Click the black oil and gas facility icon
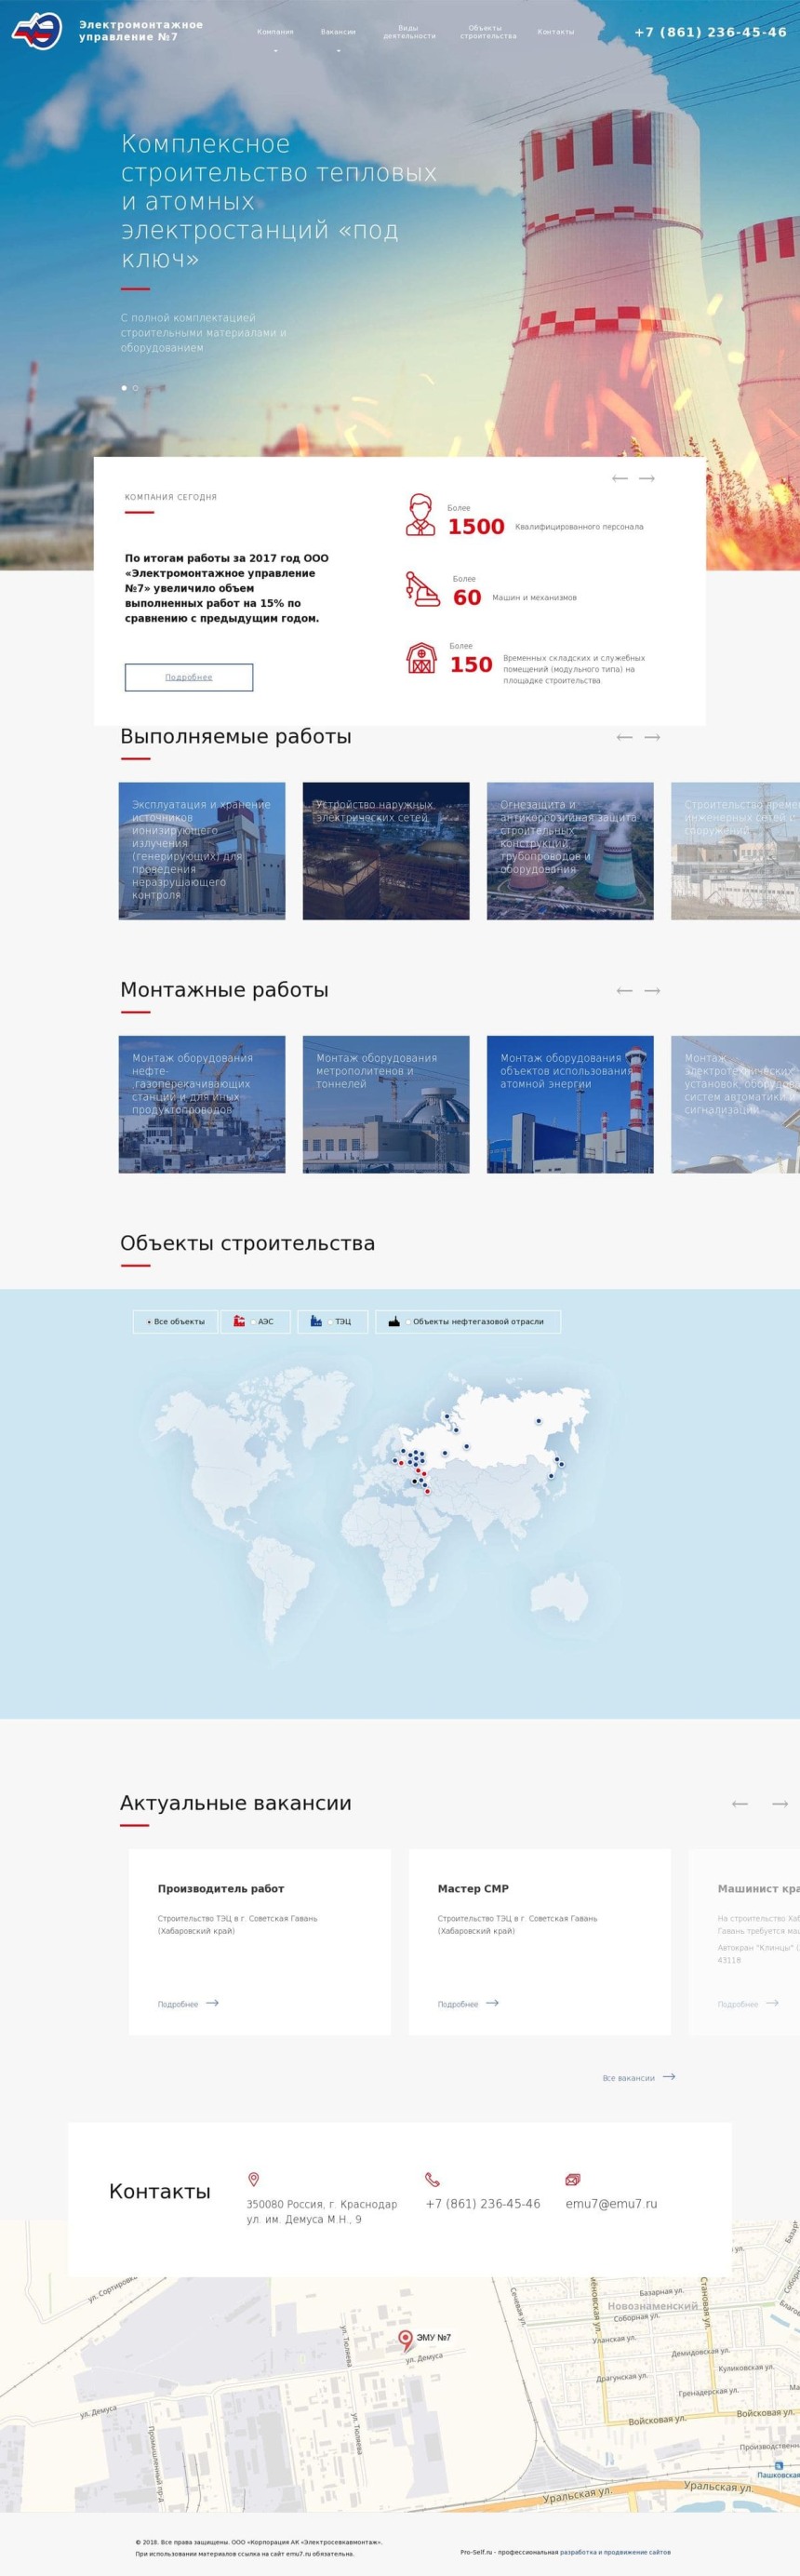The width and height of the screenshot is (800, 2576). [x=394, y=1321]
